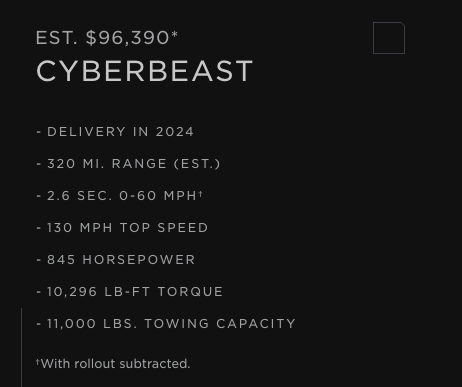Click the word HORSEPOWER in the list

139,260
